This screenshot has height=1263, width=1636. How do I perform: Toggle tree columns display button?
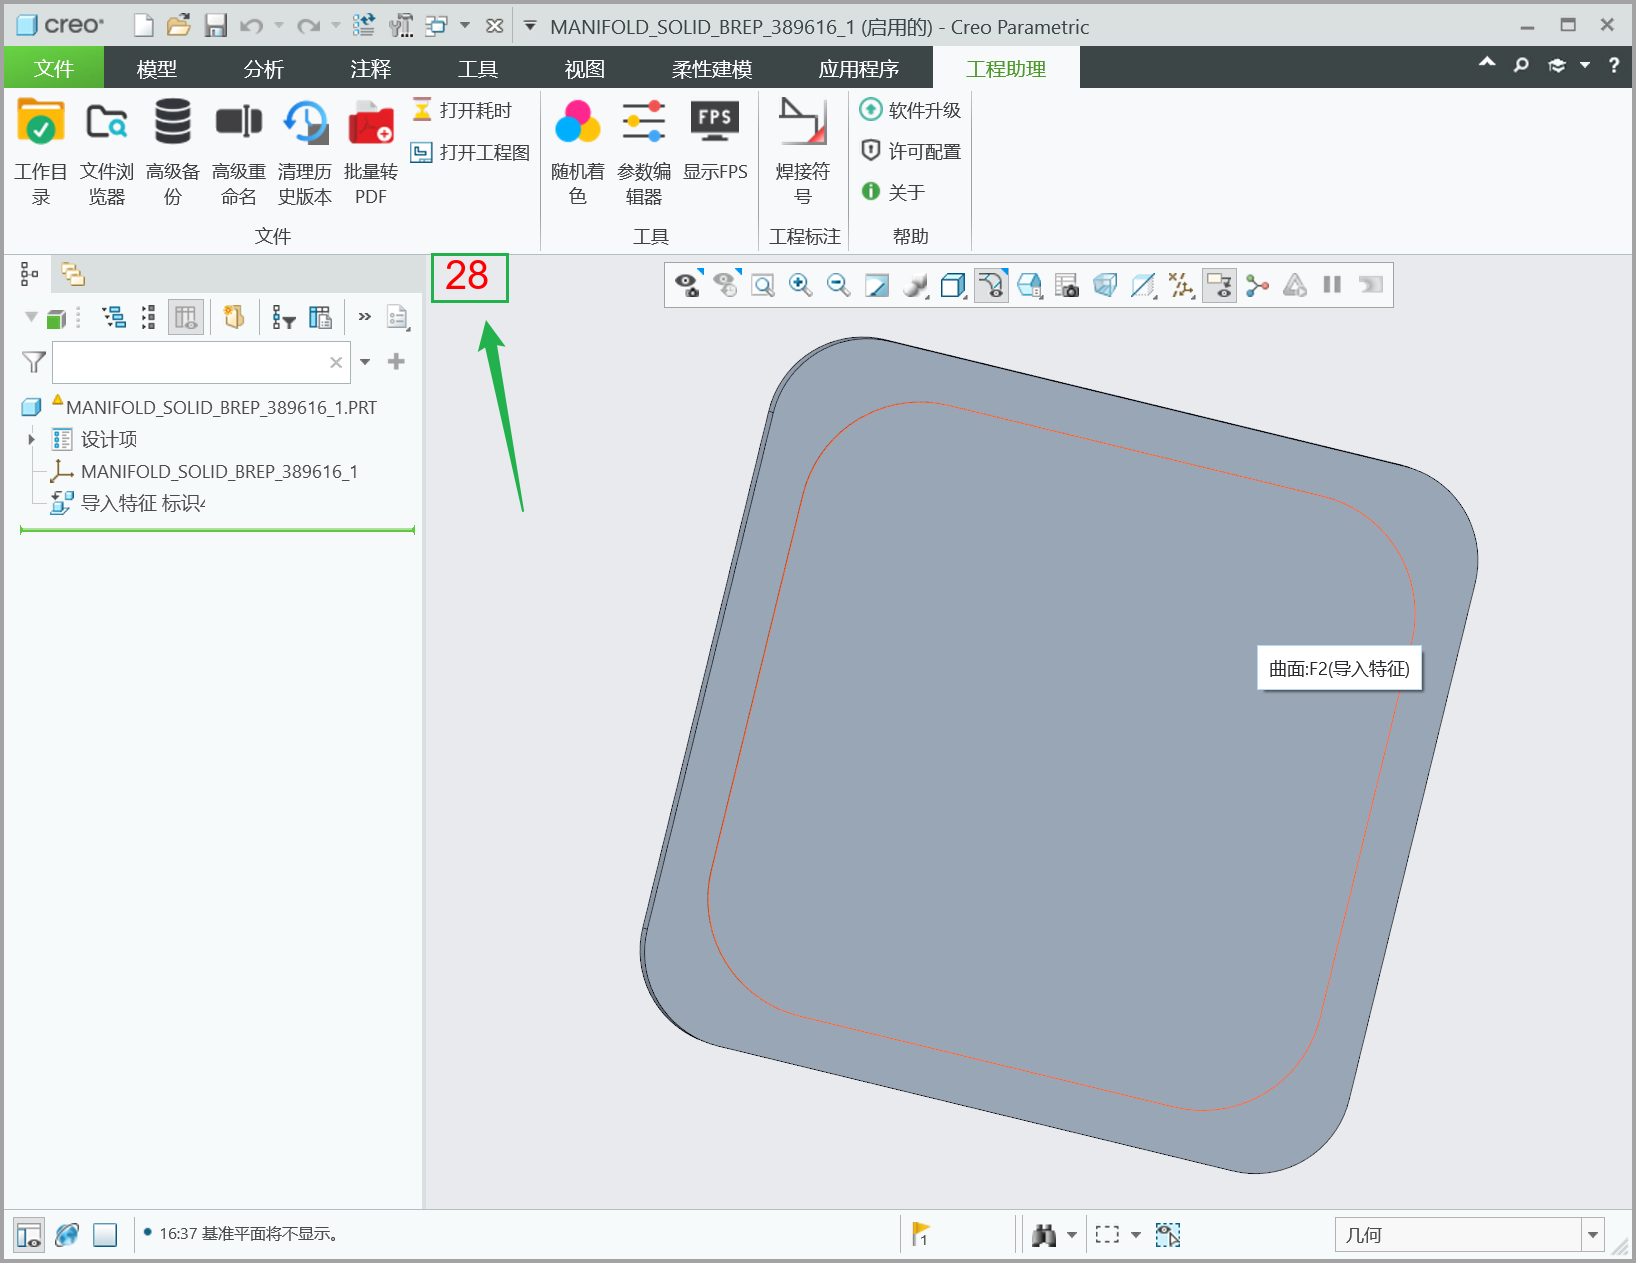[x=186, y=318]
